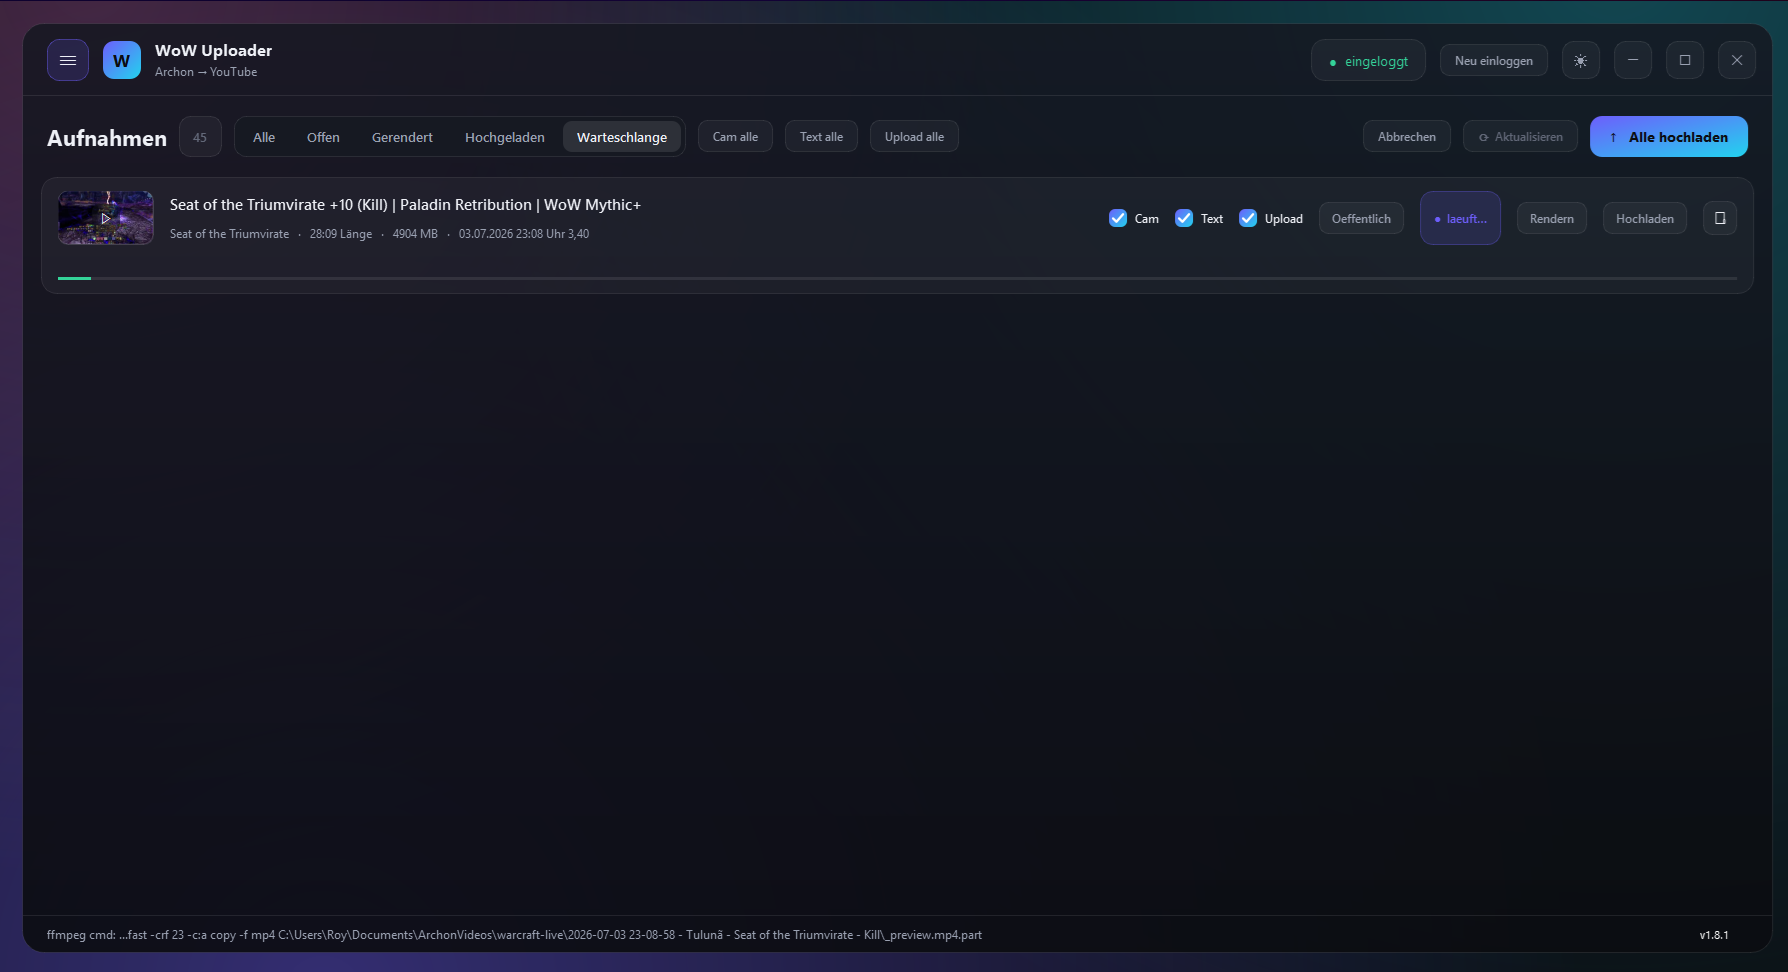
Task: Click the Cam alle button
Action: pos(735,137)
